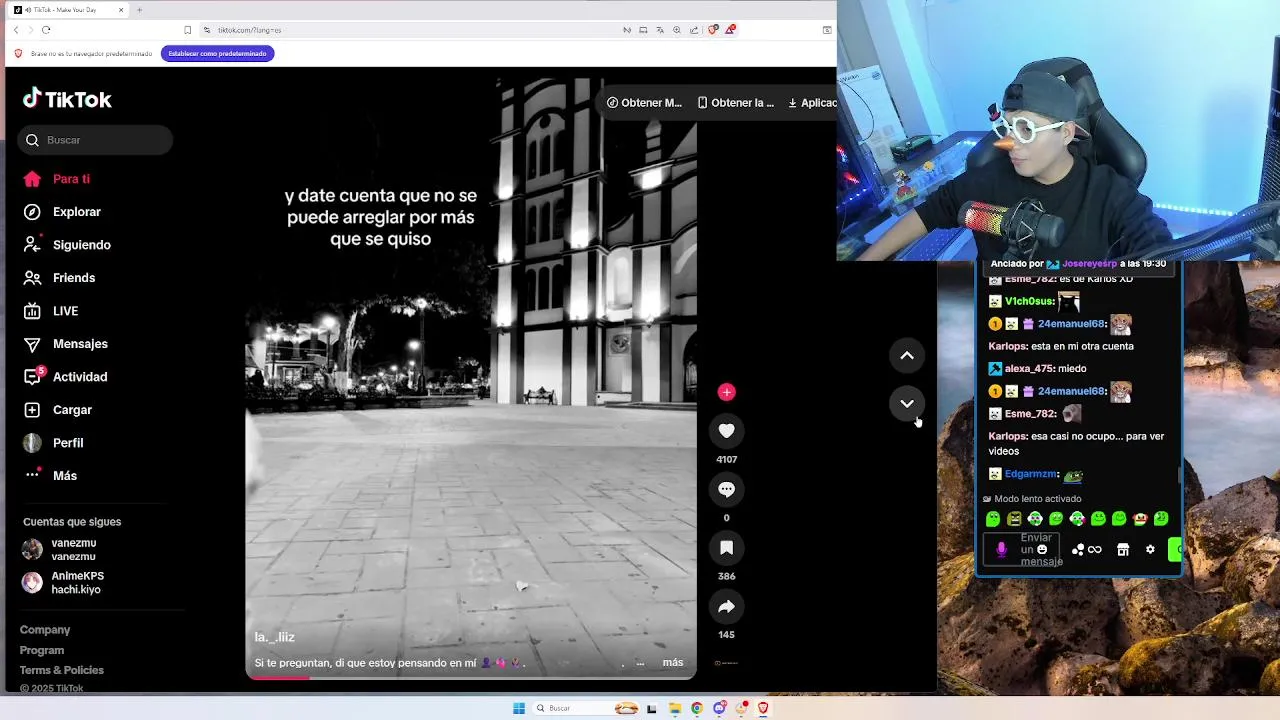Open Mensajes in the sidebar

coord(65,344)
